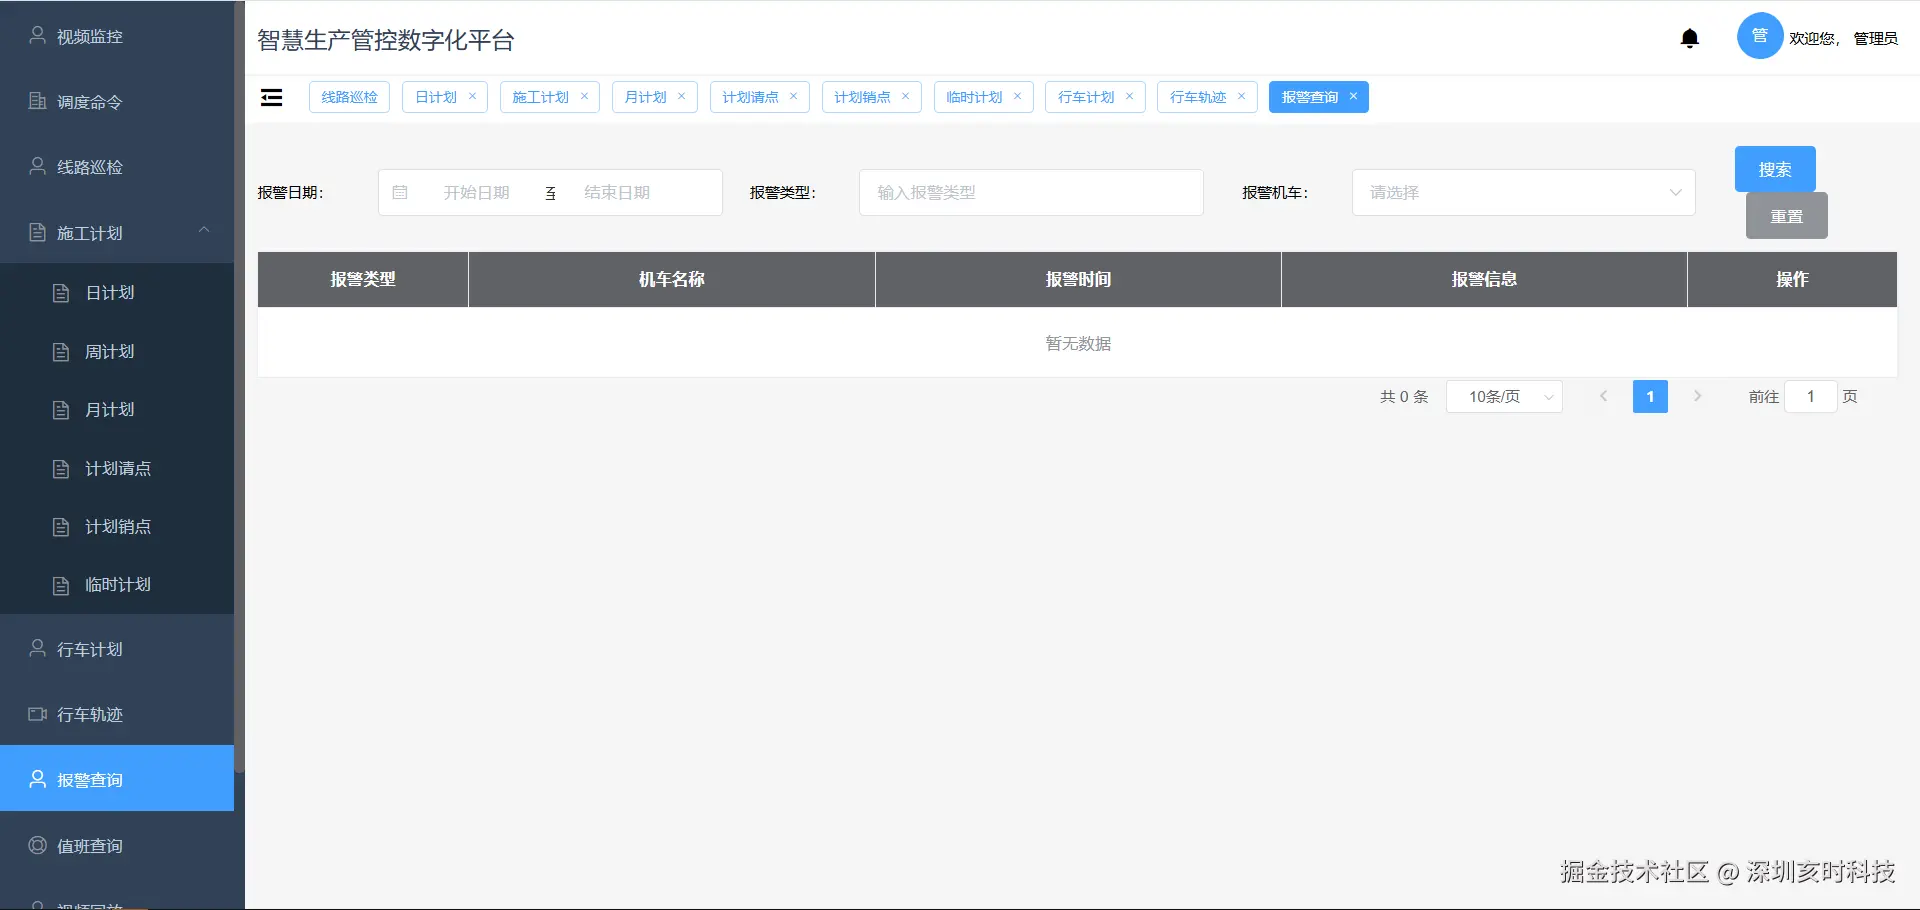Open 线路巡检 in the sidebar
This screenshot has height=910, width=1920.
[x=117, y=167]
